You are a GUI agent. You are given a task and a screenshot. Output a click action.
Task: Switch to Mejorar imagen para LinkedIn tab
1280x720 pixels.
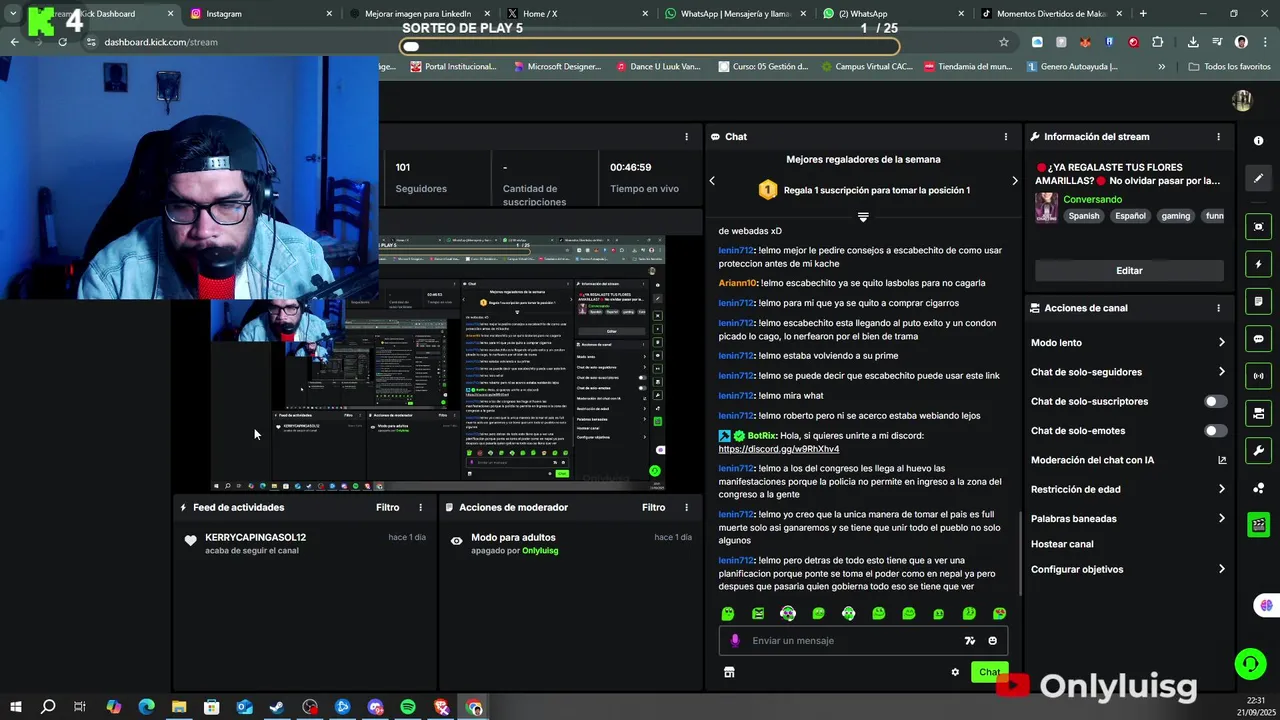pos(418,14)
